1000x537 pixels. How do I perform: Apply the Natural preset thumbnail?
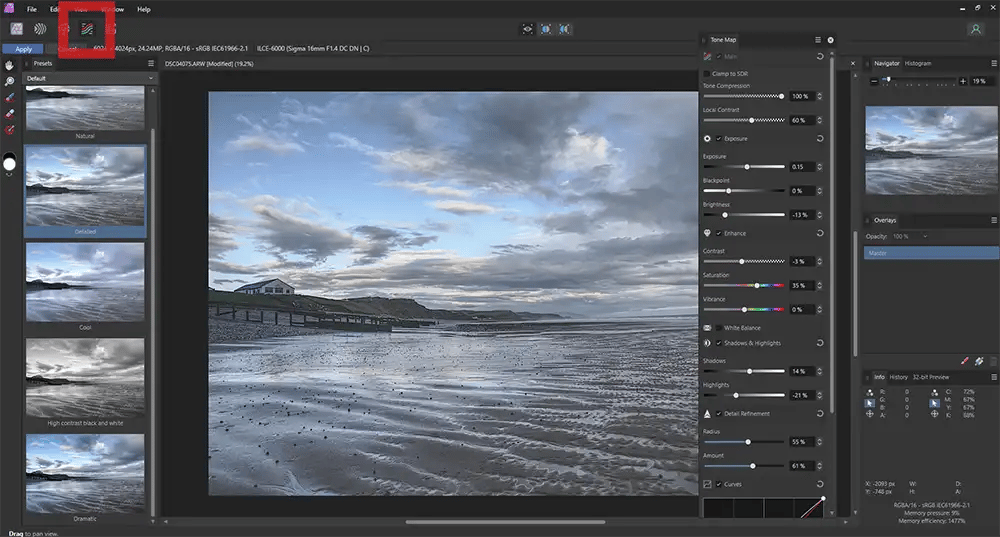point(85,108)
